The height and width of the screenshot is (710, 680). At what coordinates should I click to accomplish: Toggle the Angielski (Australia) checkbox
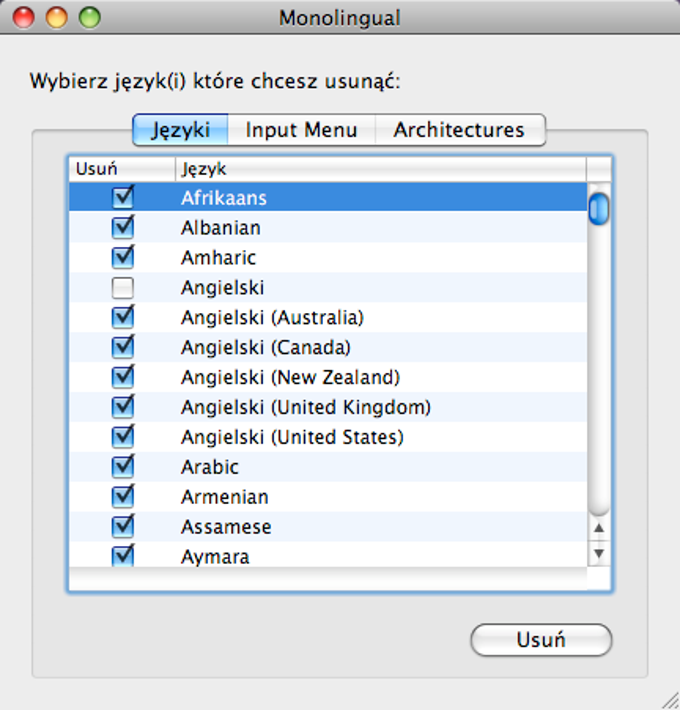[123, 317]
